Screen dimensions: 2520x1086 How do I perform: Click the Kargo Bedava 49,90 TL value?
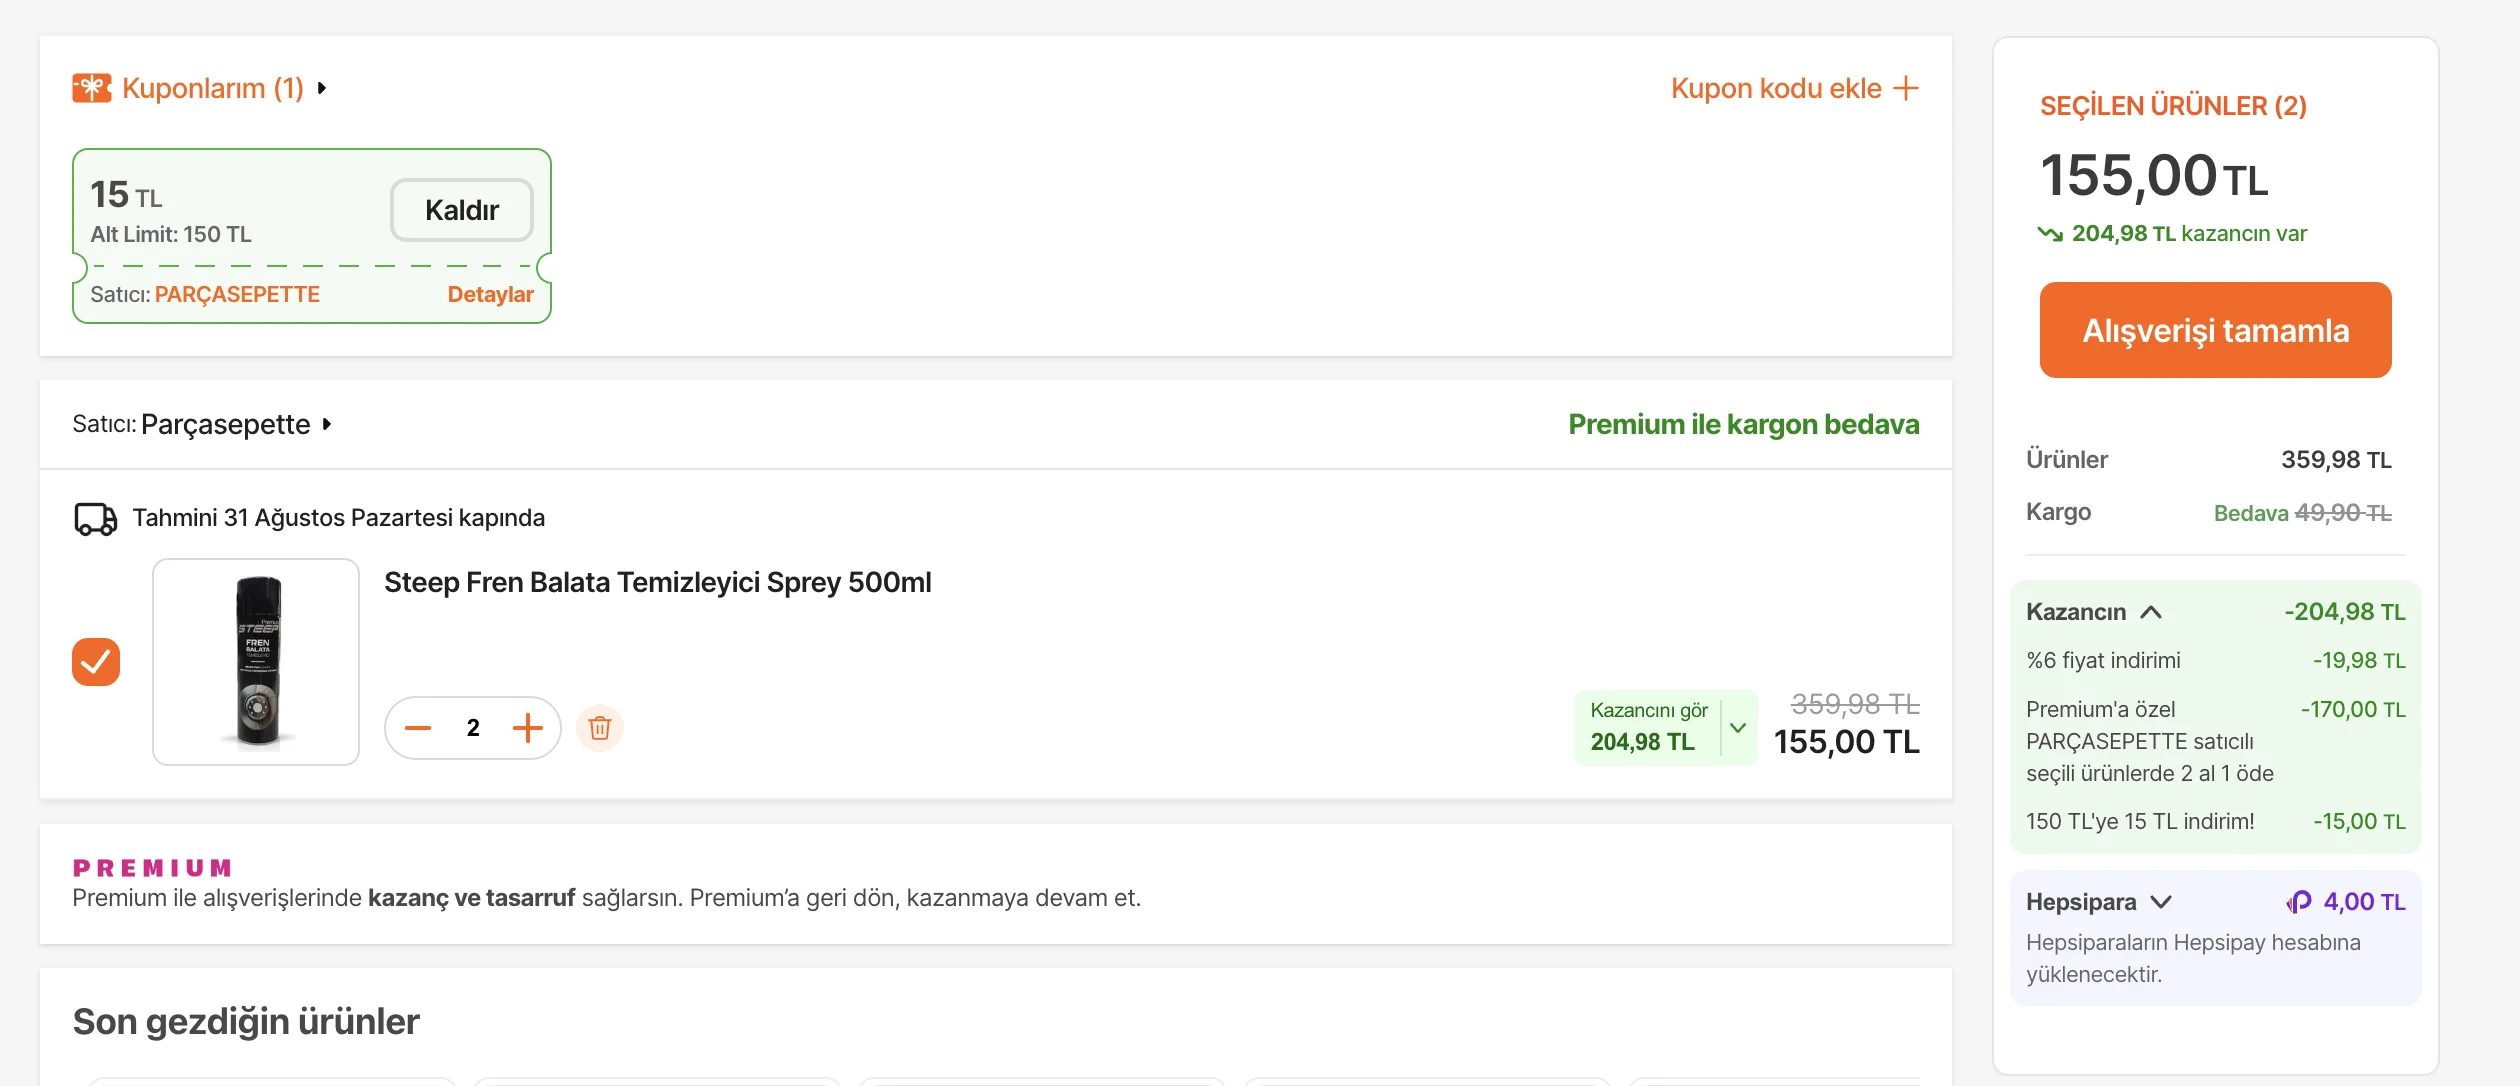(x=2302, y=513)
